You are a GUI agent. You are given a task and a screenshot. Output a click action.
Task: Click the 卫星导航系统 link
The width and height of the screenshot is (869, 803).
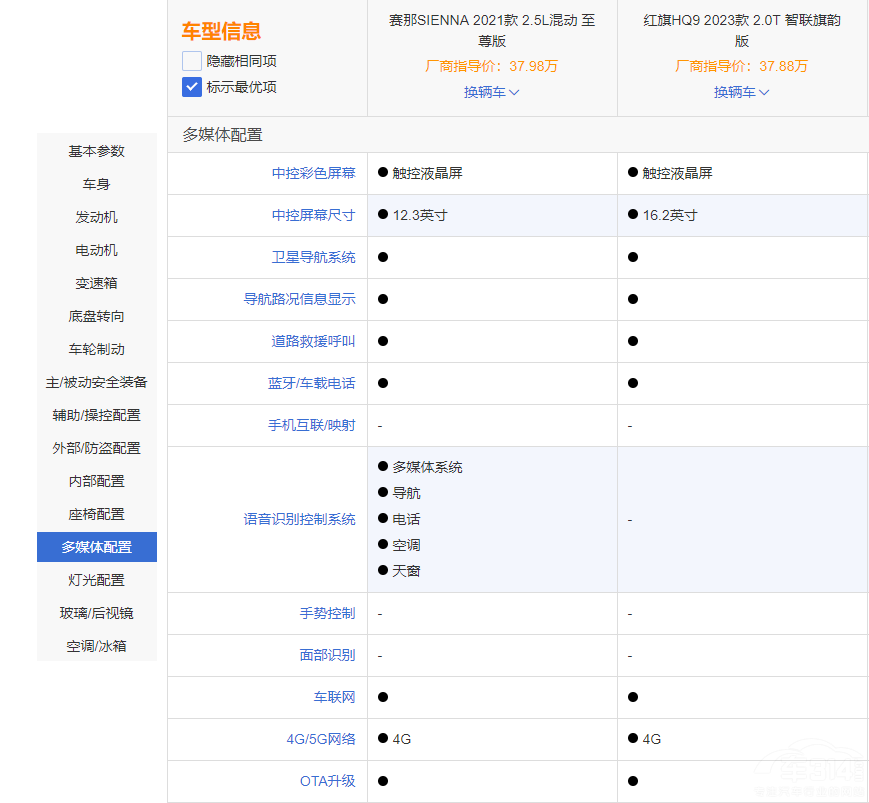(x=313, y=257)
